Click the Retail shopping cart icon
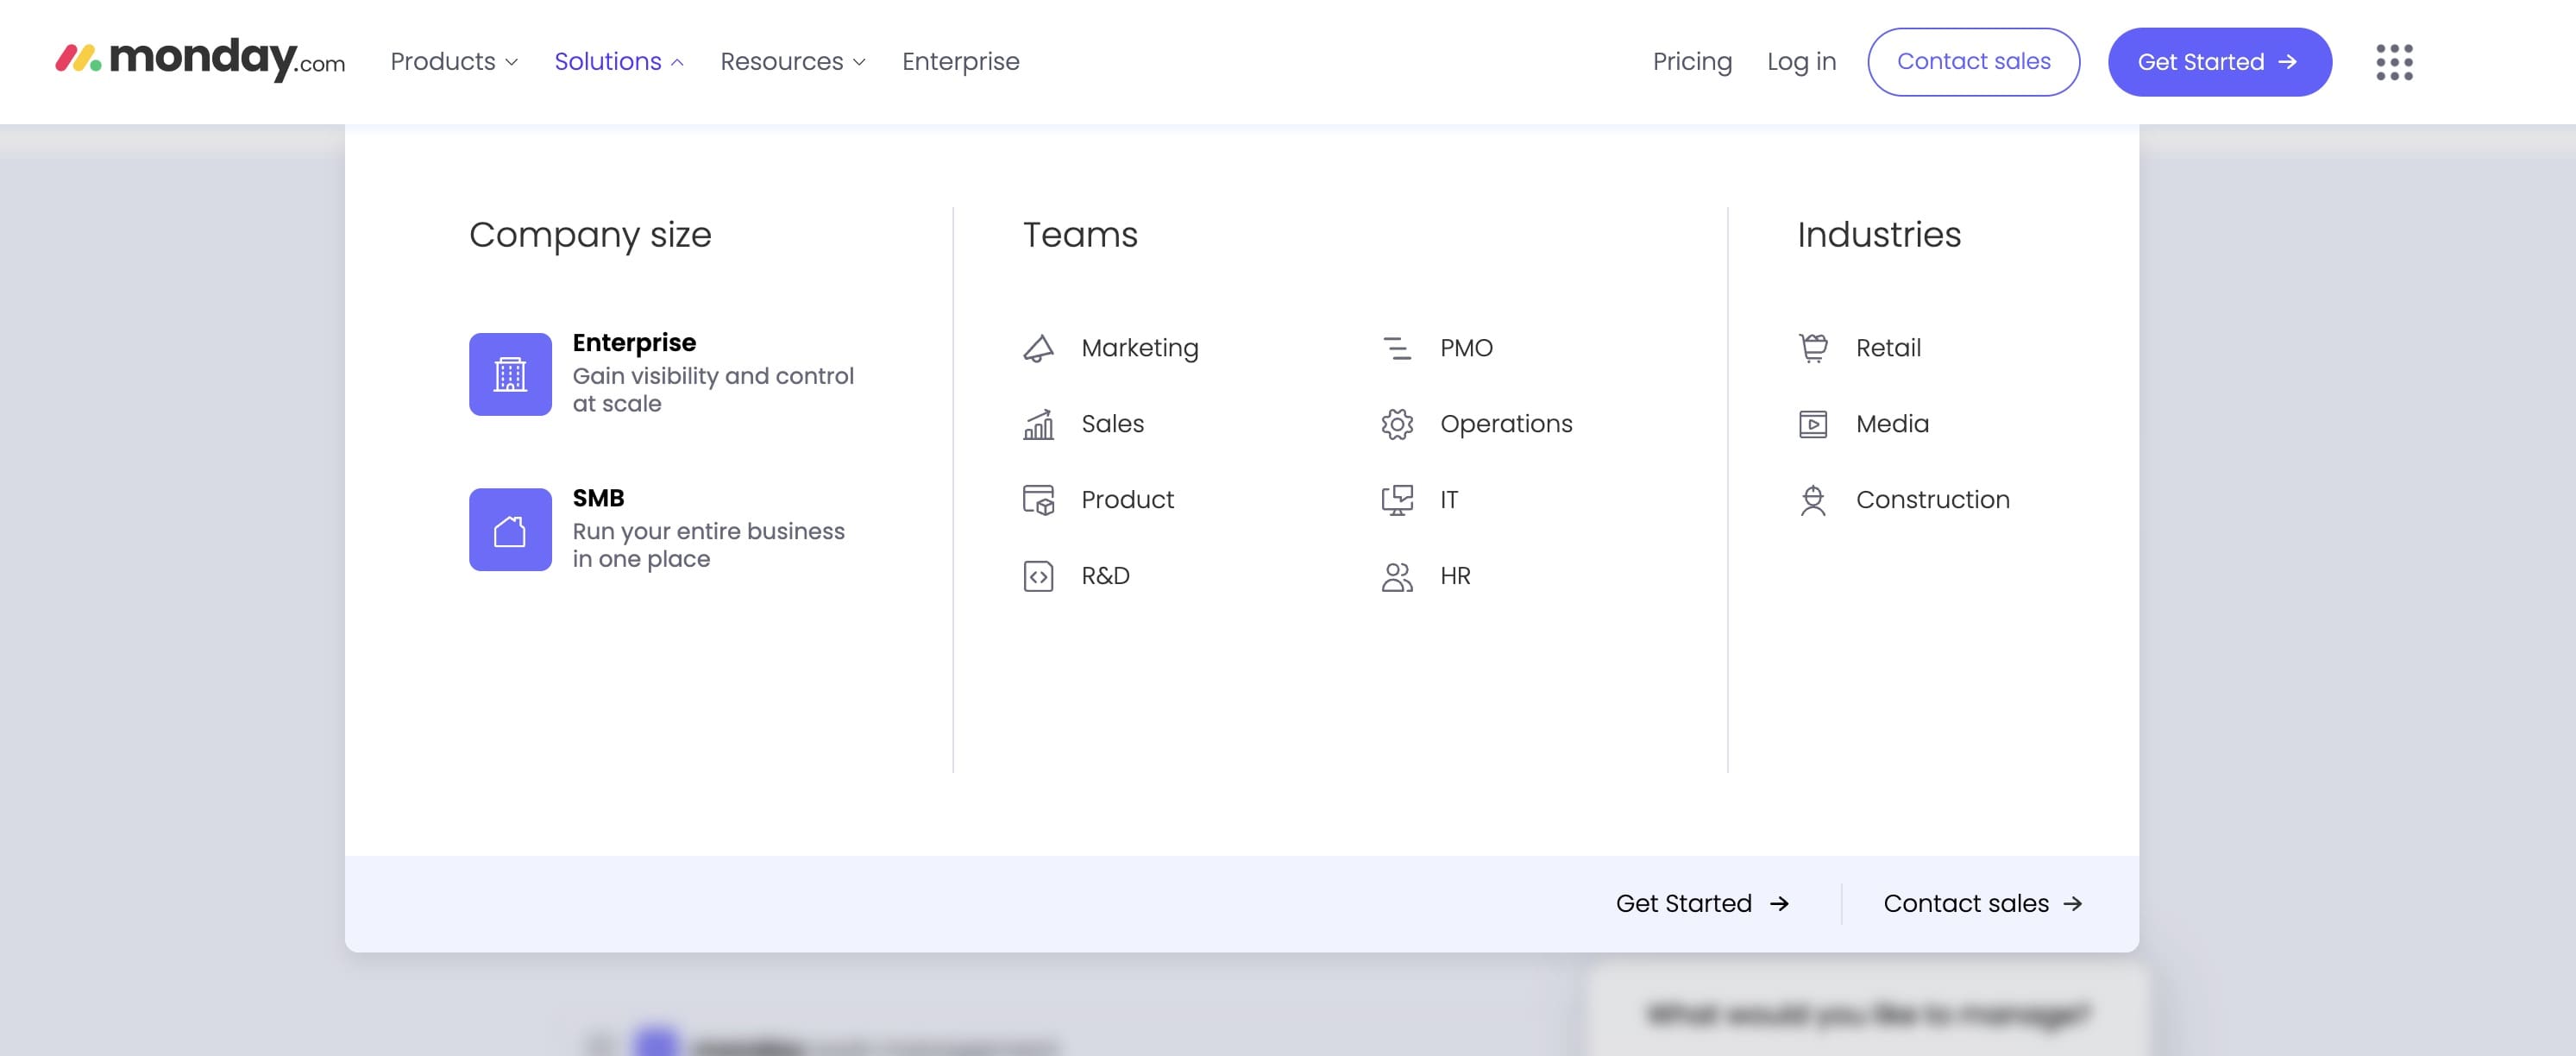 pyautogui.click(x=1813, y=348)
